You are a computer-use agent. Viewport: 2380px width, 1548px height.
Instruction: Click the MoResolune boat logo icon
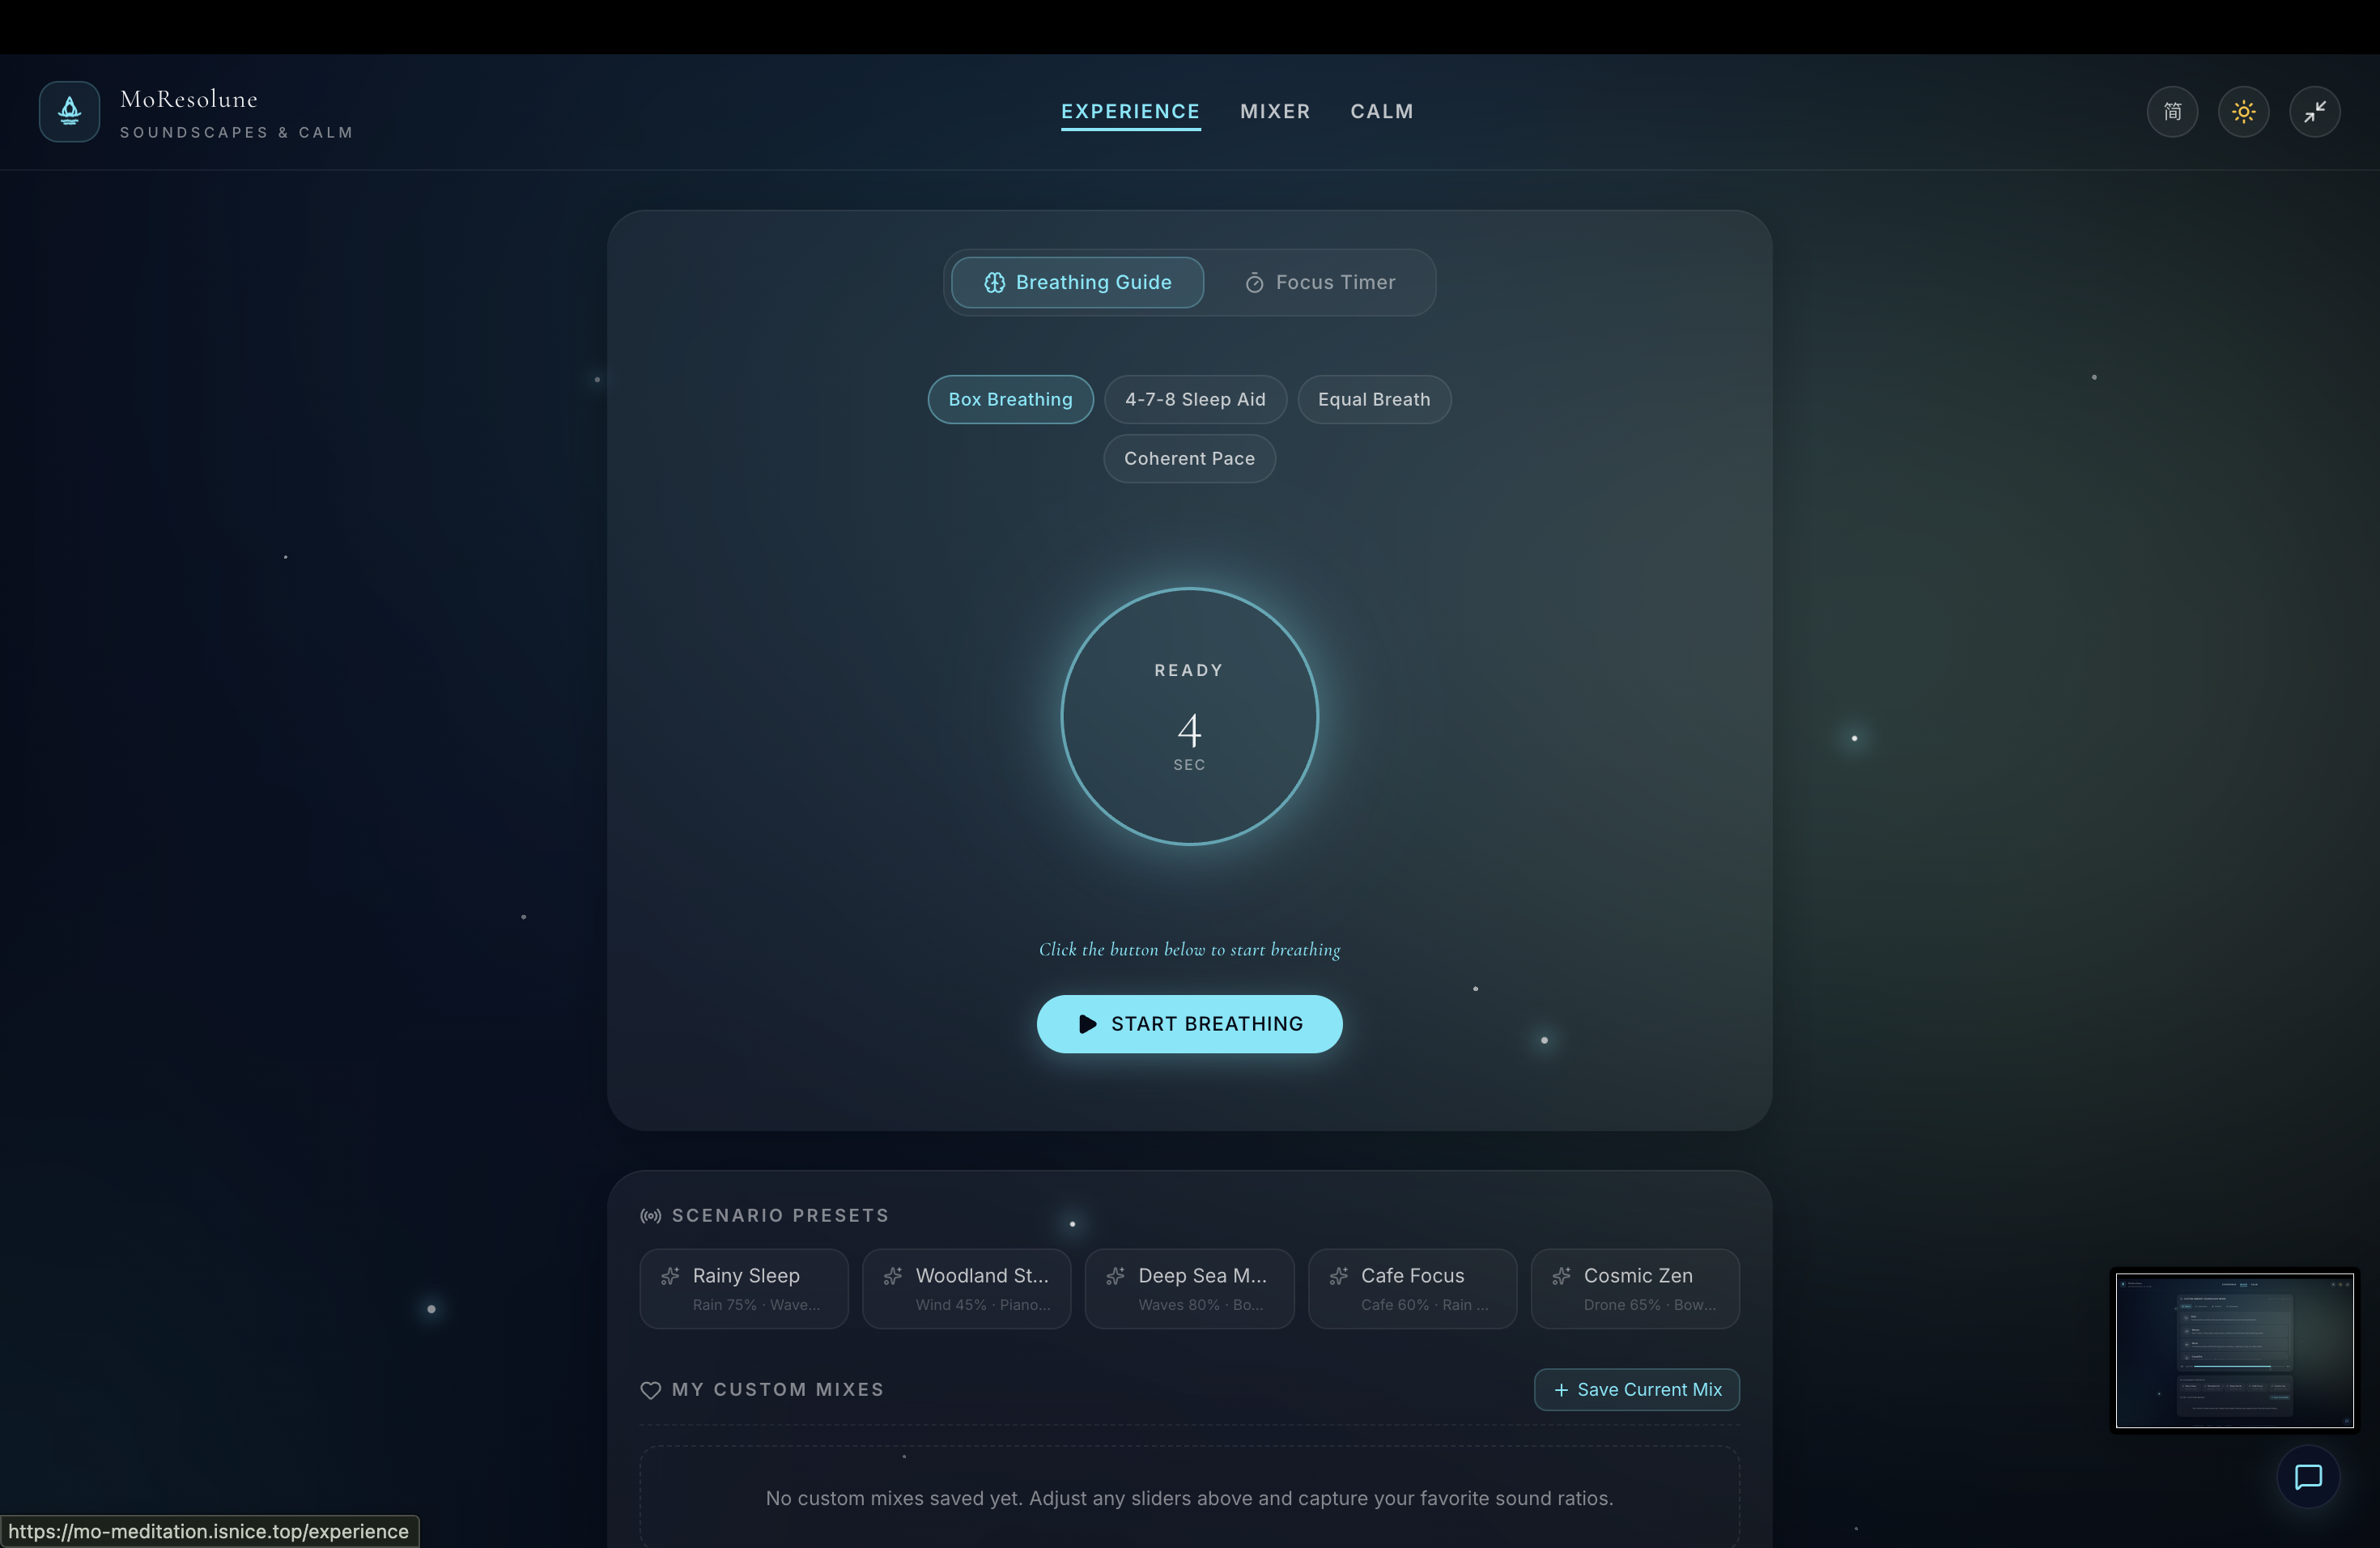(69, 111)
